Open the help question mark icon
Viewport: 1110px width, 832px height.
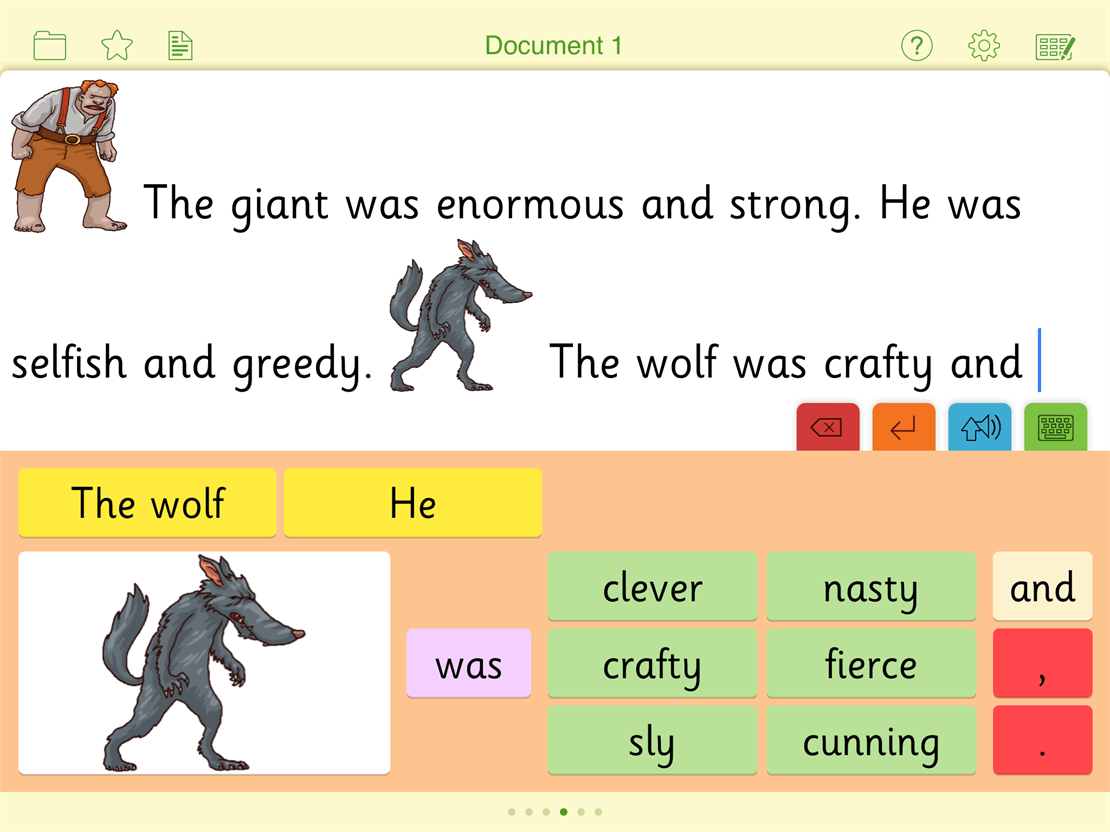[916, 46]
